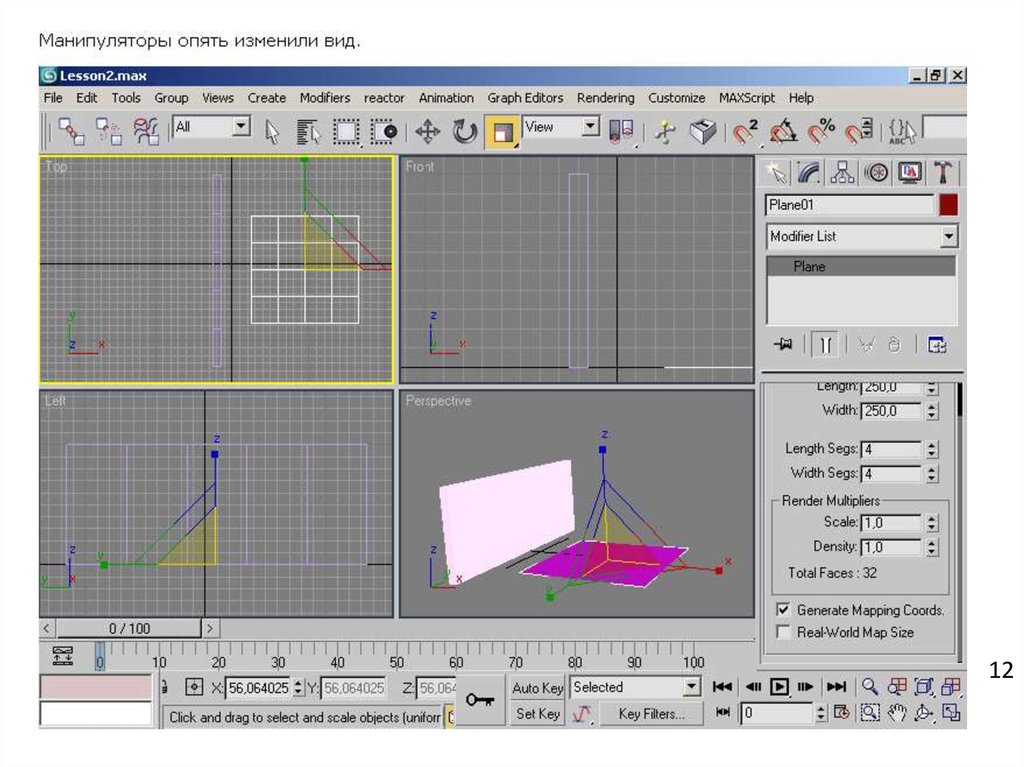Expand the Modifier List dropdown
This screenshot has height=767, width=1024.
click(948, 237)
